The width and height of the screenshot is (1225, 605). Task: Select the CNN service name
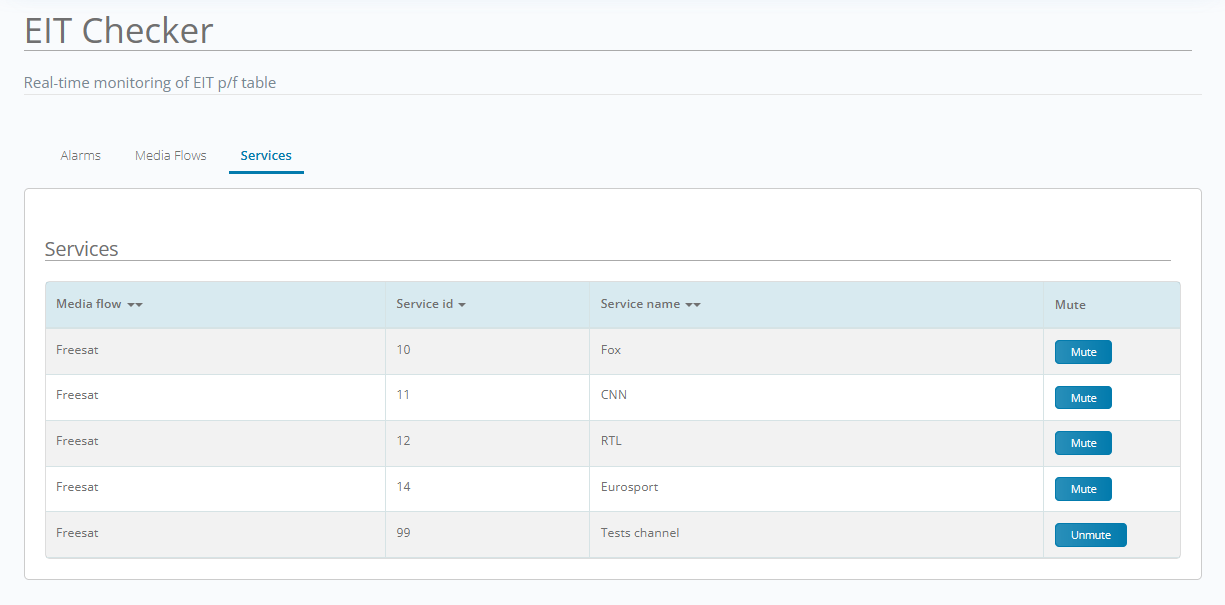pyautogui.click(x=614, y=395)
